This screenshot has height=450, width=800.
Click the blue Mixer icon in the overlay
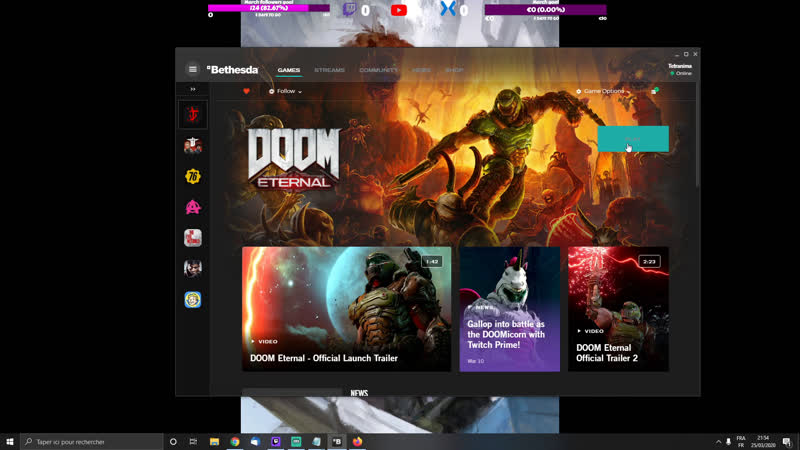click(448, 9)
